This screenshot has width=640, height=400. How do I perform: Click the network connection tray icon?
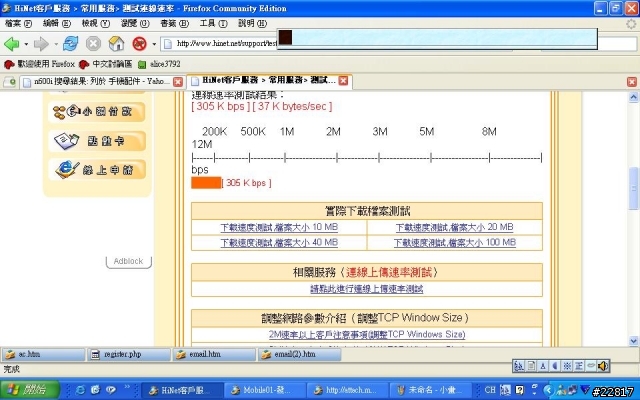pos(573,390)
